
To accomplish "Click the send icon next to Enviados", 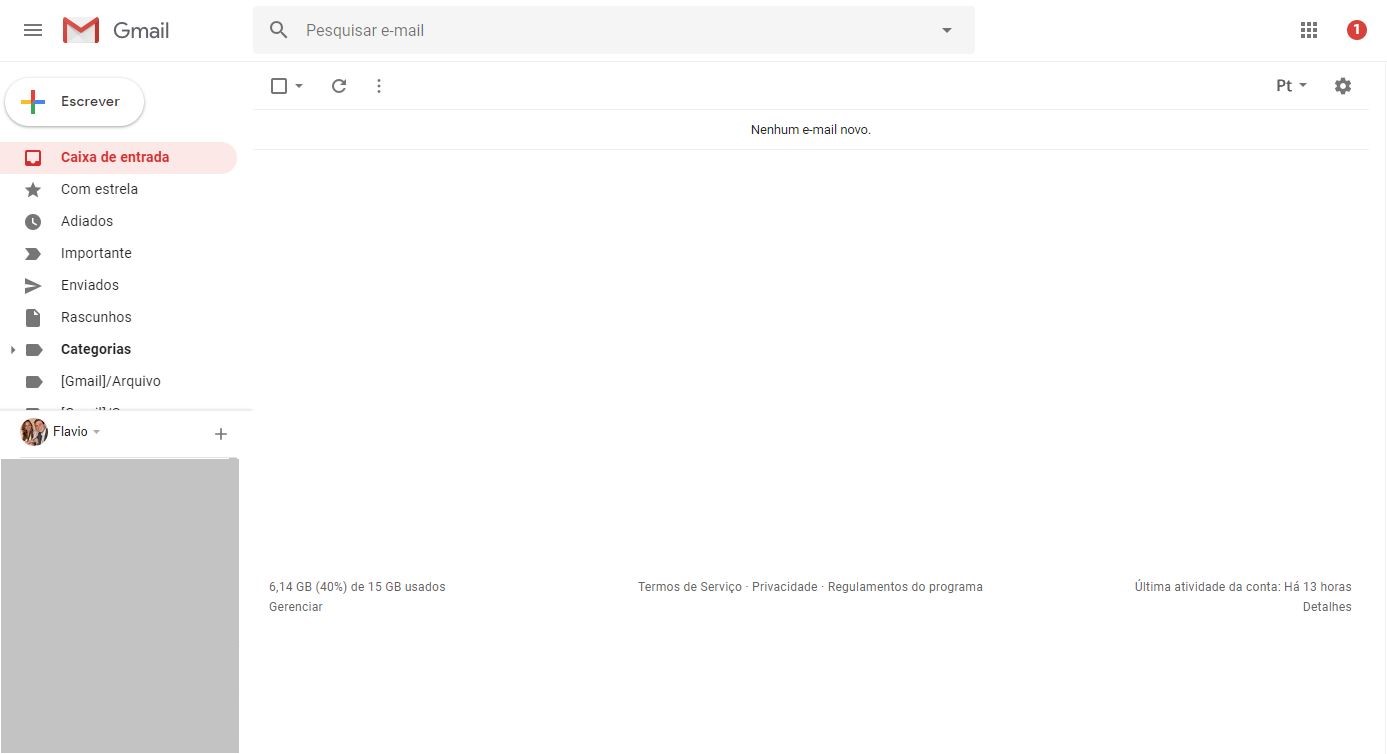I will point(33,285).
